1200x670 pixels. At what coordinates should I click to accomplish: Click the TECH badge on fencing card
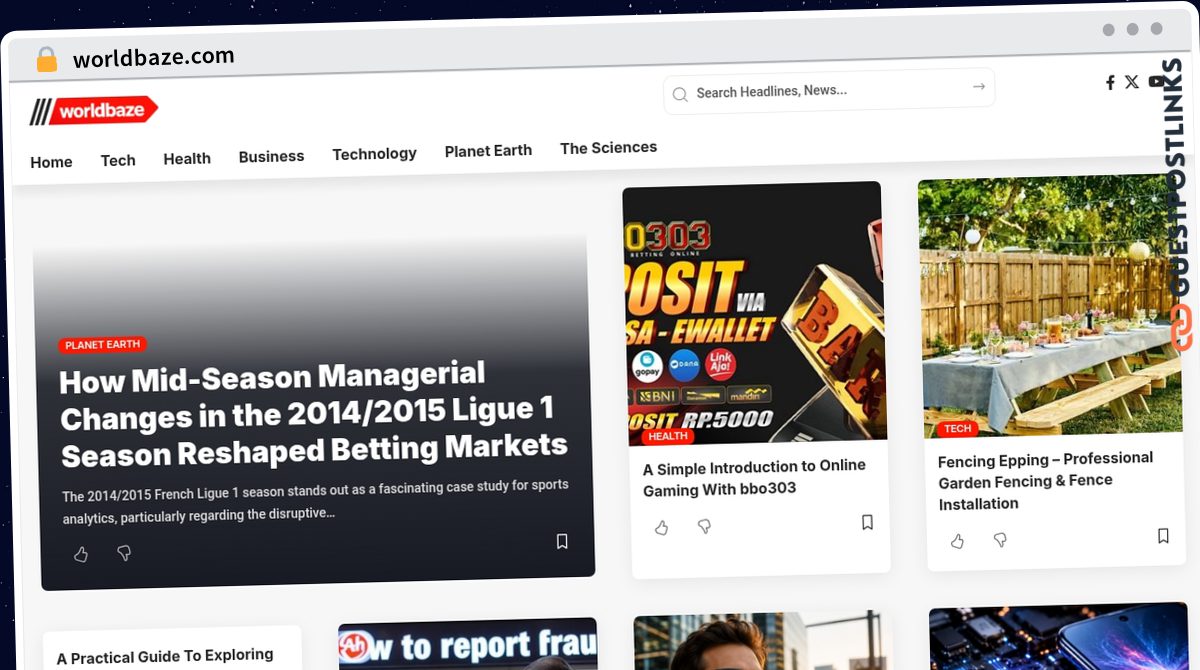tap(957, 428)
